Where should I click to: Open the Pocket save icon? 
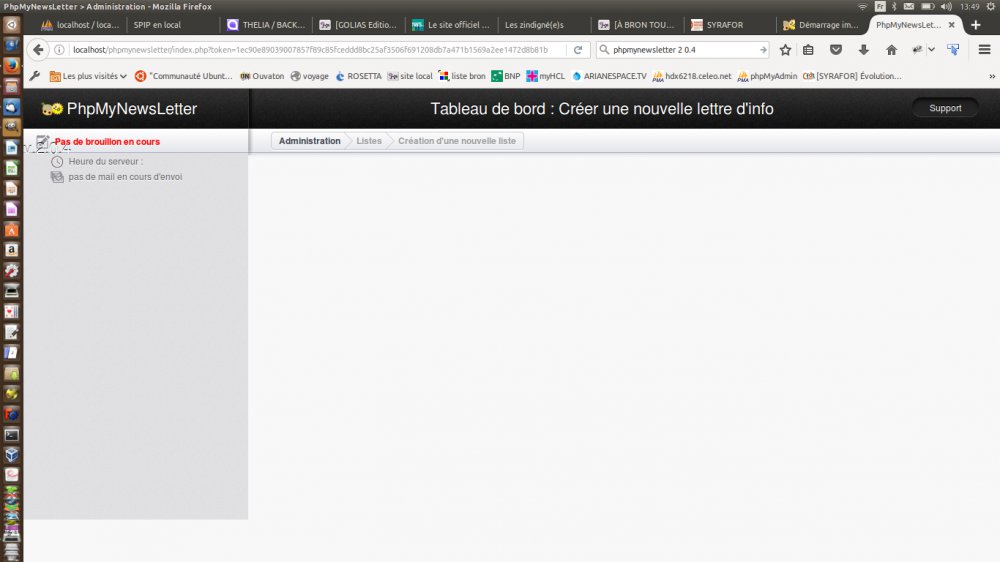(836, 50)
